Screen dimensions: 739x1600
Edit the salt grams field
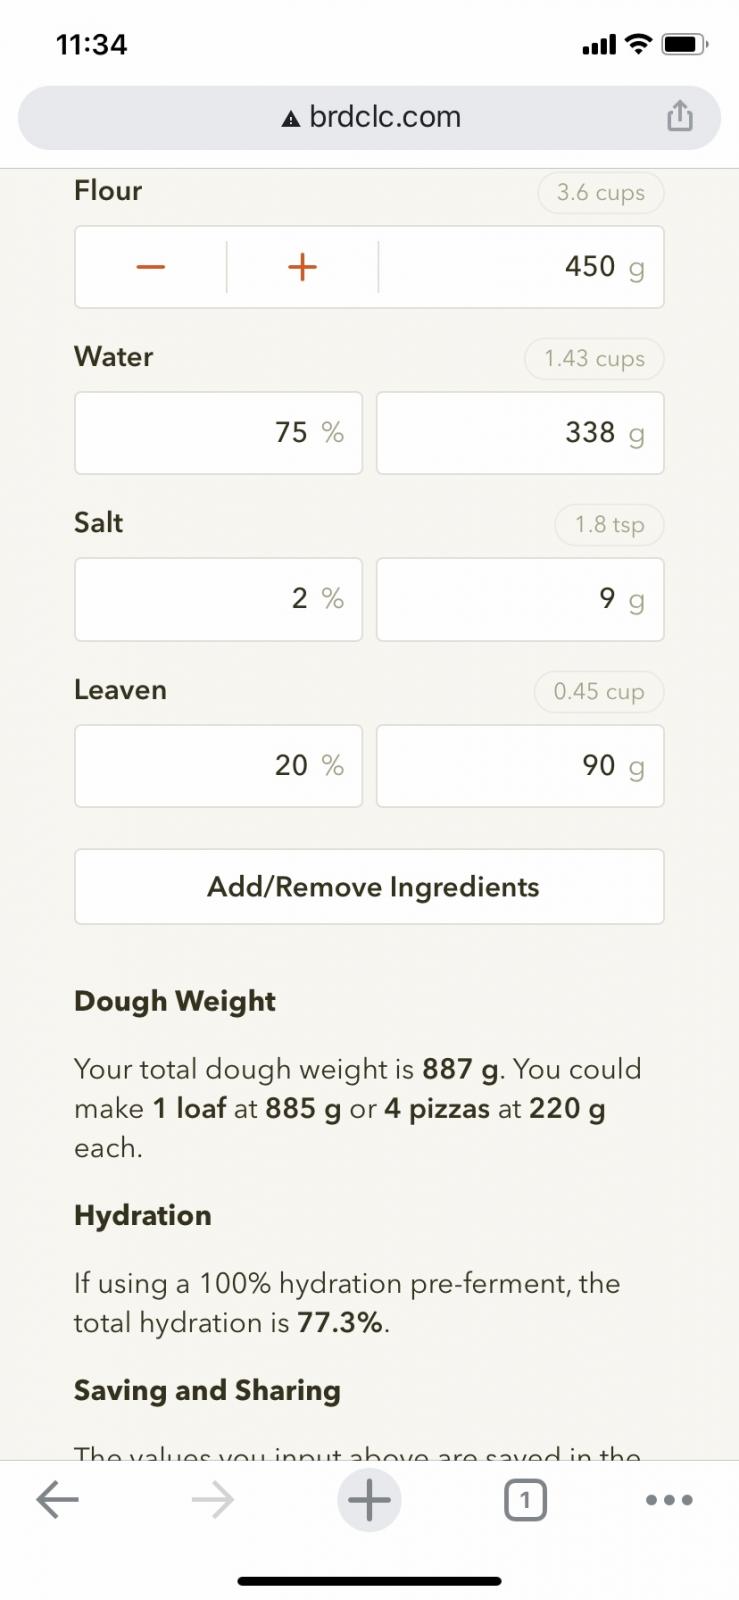click(x=519, y=599)
